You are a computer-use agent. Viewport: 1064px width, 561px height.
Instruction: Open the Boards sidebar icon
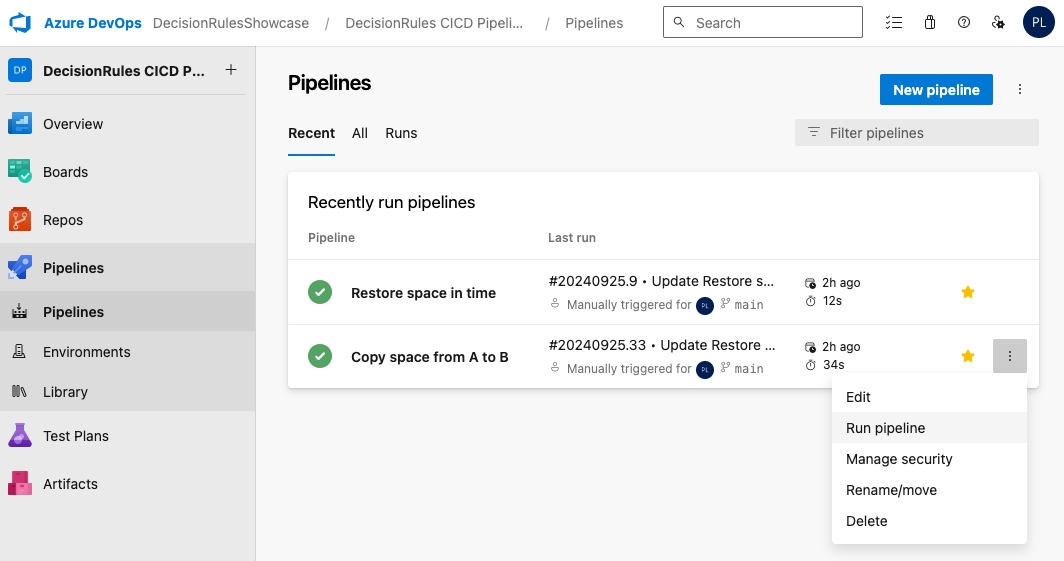pyautogui.click(x=21, y=172)
